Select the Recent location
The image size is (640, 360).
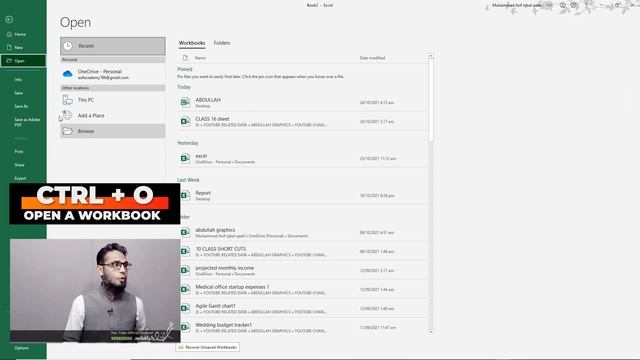click(x=113, y=46)
